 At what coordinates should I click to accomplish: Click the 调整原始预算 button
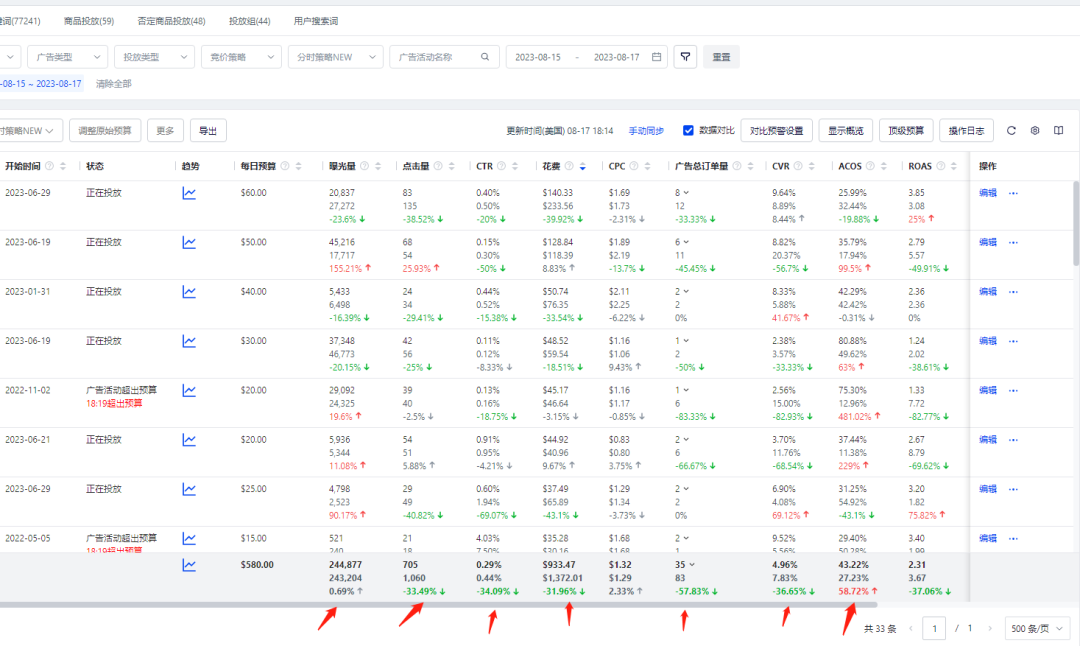[x=105, y=130]
